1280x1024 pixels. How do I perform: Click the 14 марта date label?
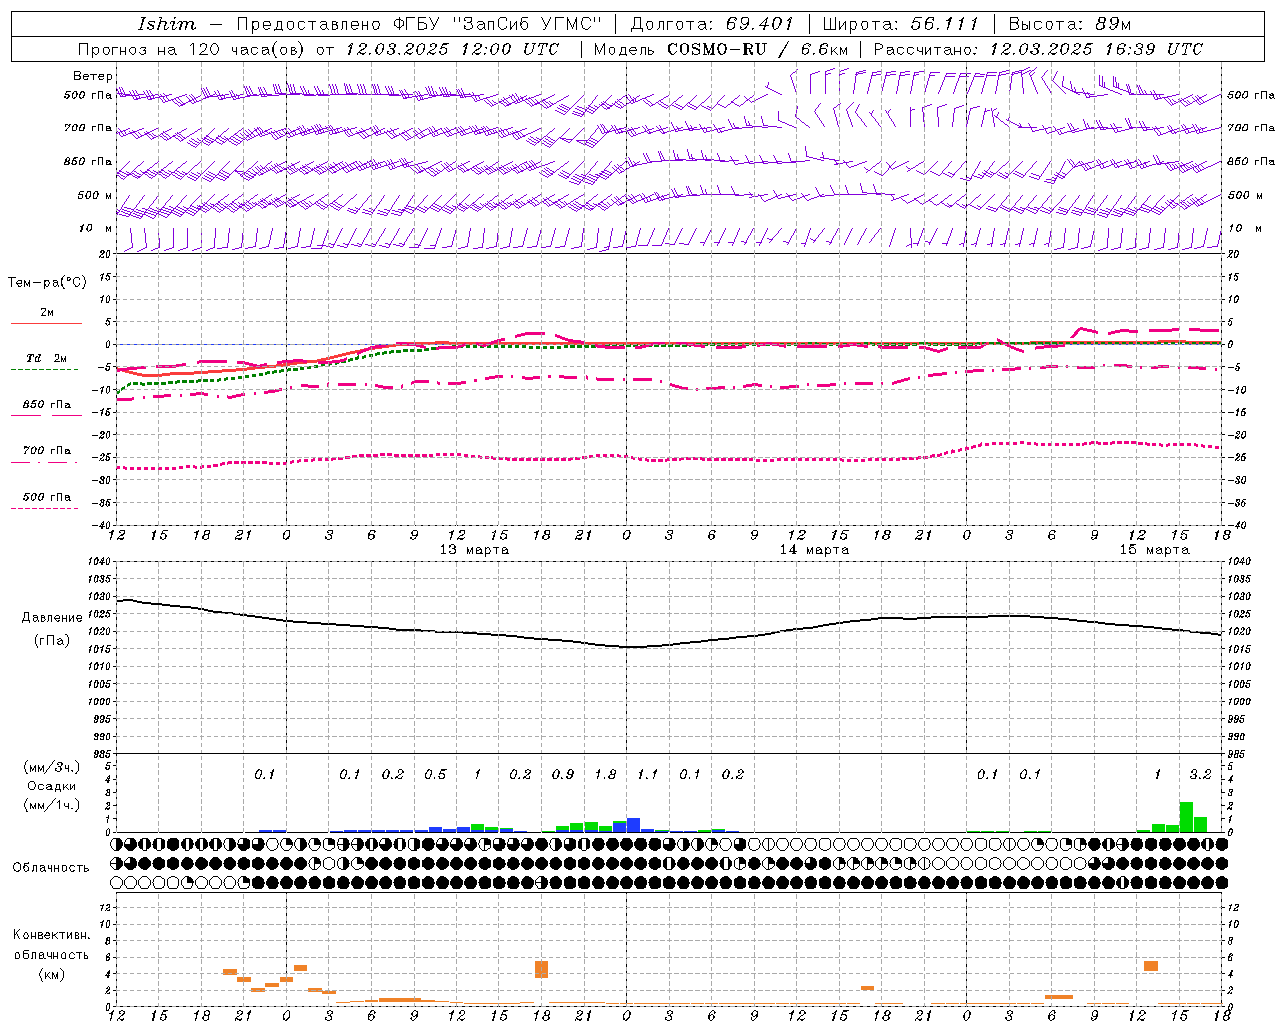click(x=814, y=550)
